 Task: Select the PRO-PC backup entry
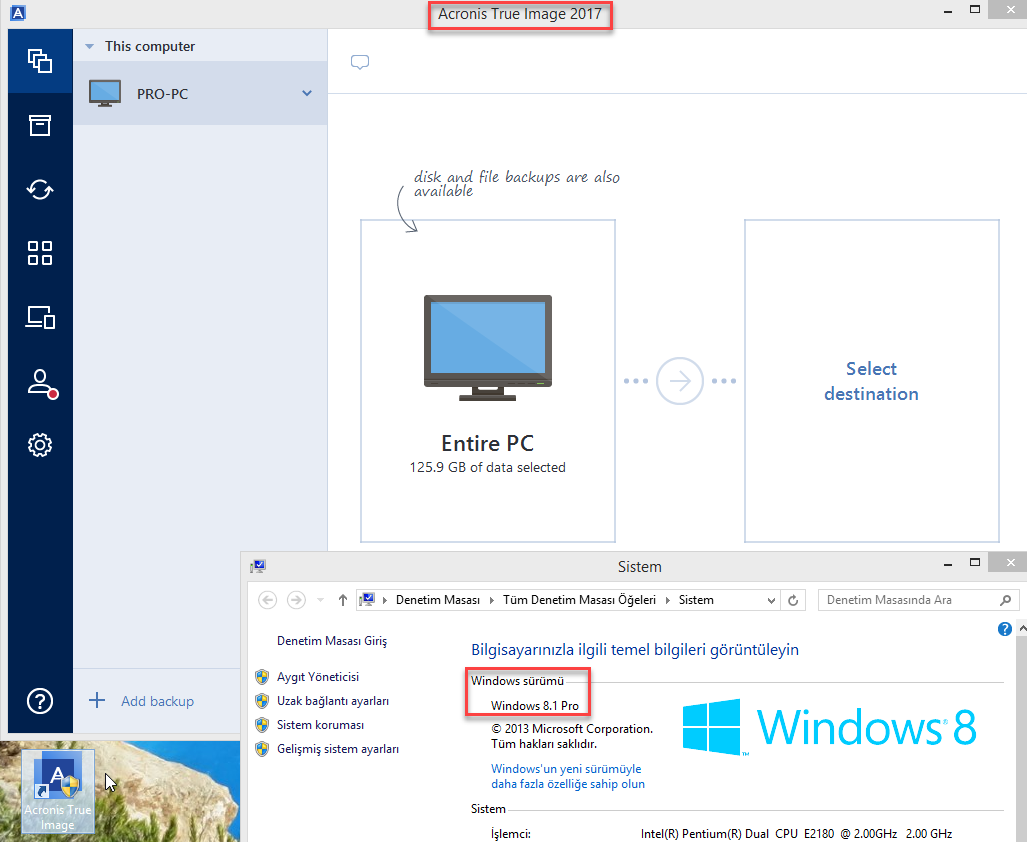point(200,94)
